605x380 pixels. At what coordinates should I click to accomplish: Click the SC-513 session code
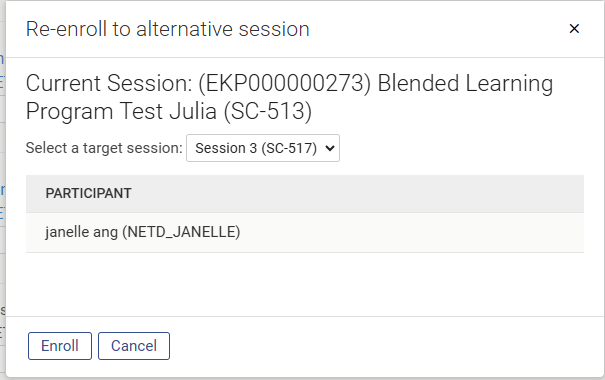(268, 111)
